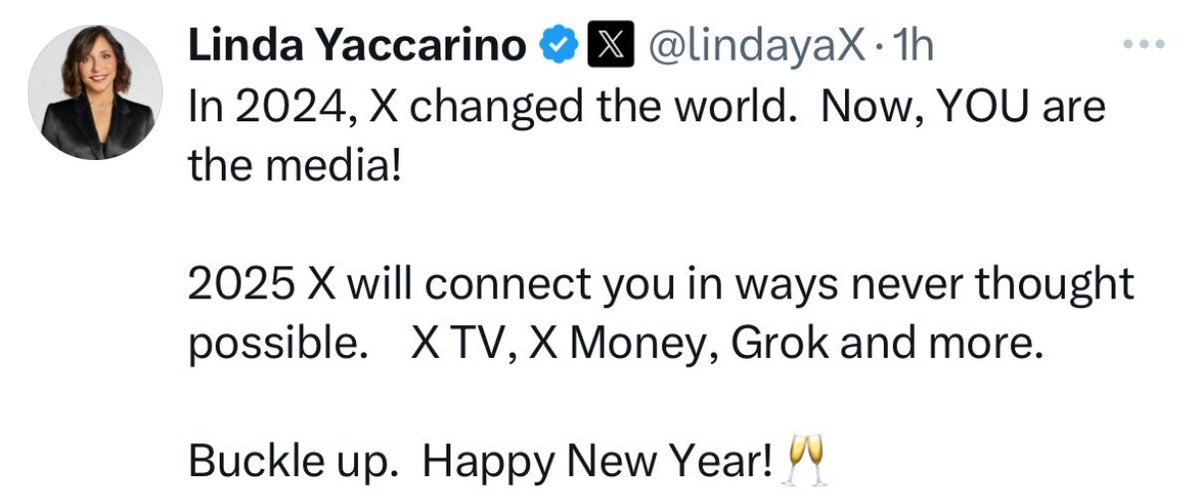The width and height of the screenshot is (1199, 502).
Task: Open the @lindayaX handle link
Action: tap(755, 46)
